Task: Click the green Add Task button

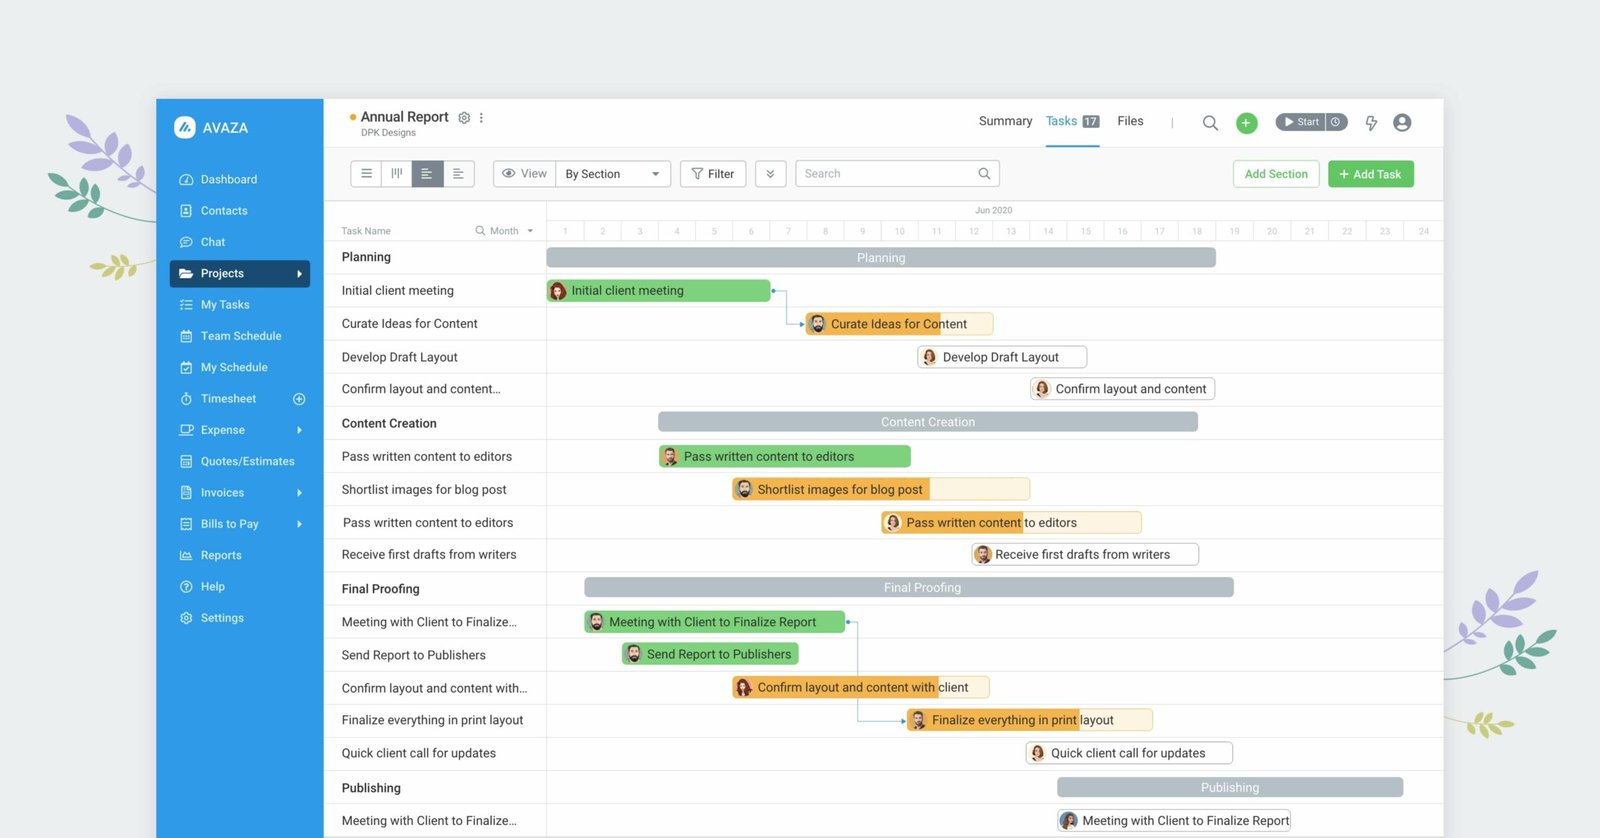Action: tap(1370, 174)
